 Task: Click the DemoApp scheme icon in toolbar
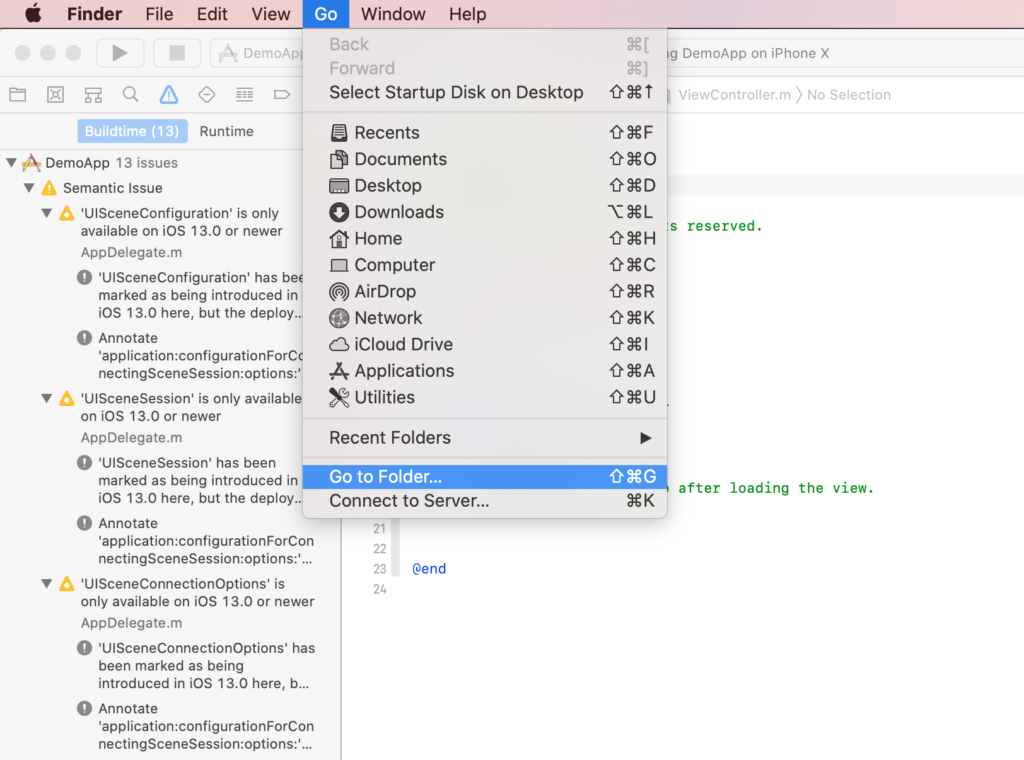[x=228, y=53]
